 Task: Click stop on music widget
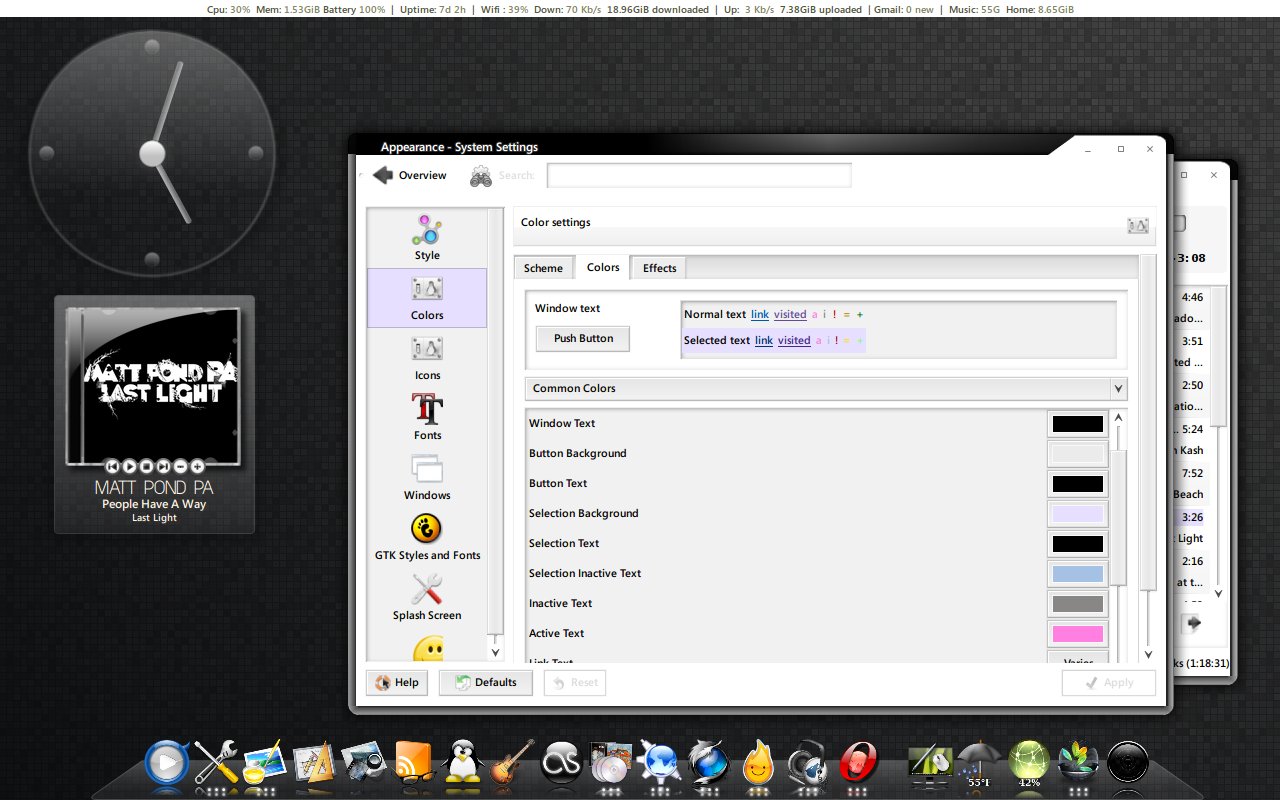tap(146, 466)
